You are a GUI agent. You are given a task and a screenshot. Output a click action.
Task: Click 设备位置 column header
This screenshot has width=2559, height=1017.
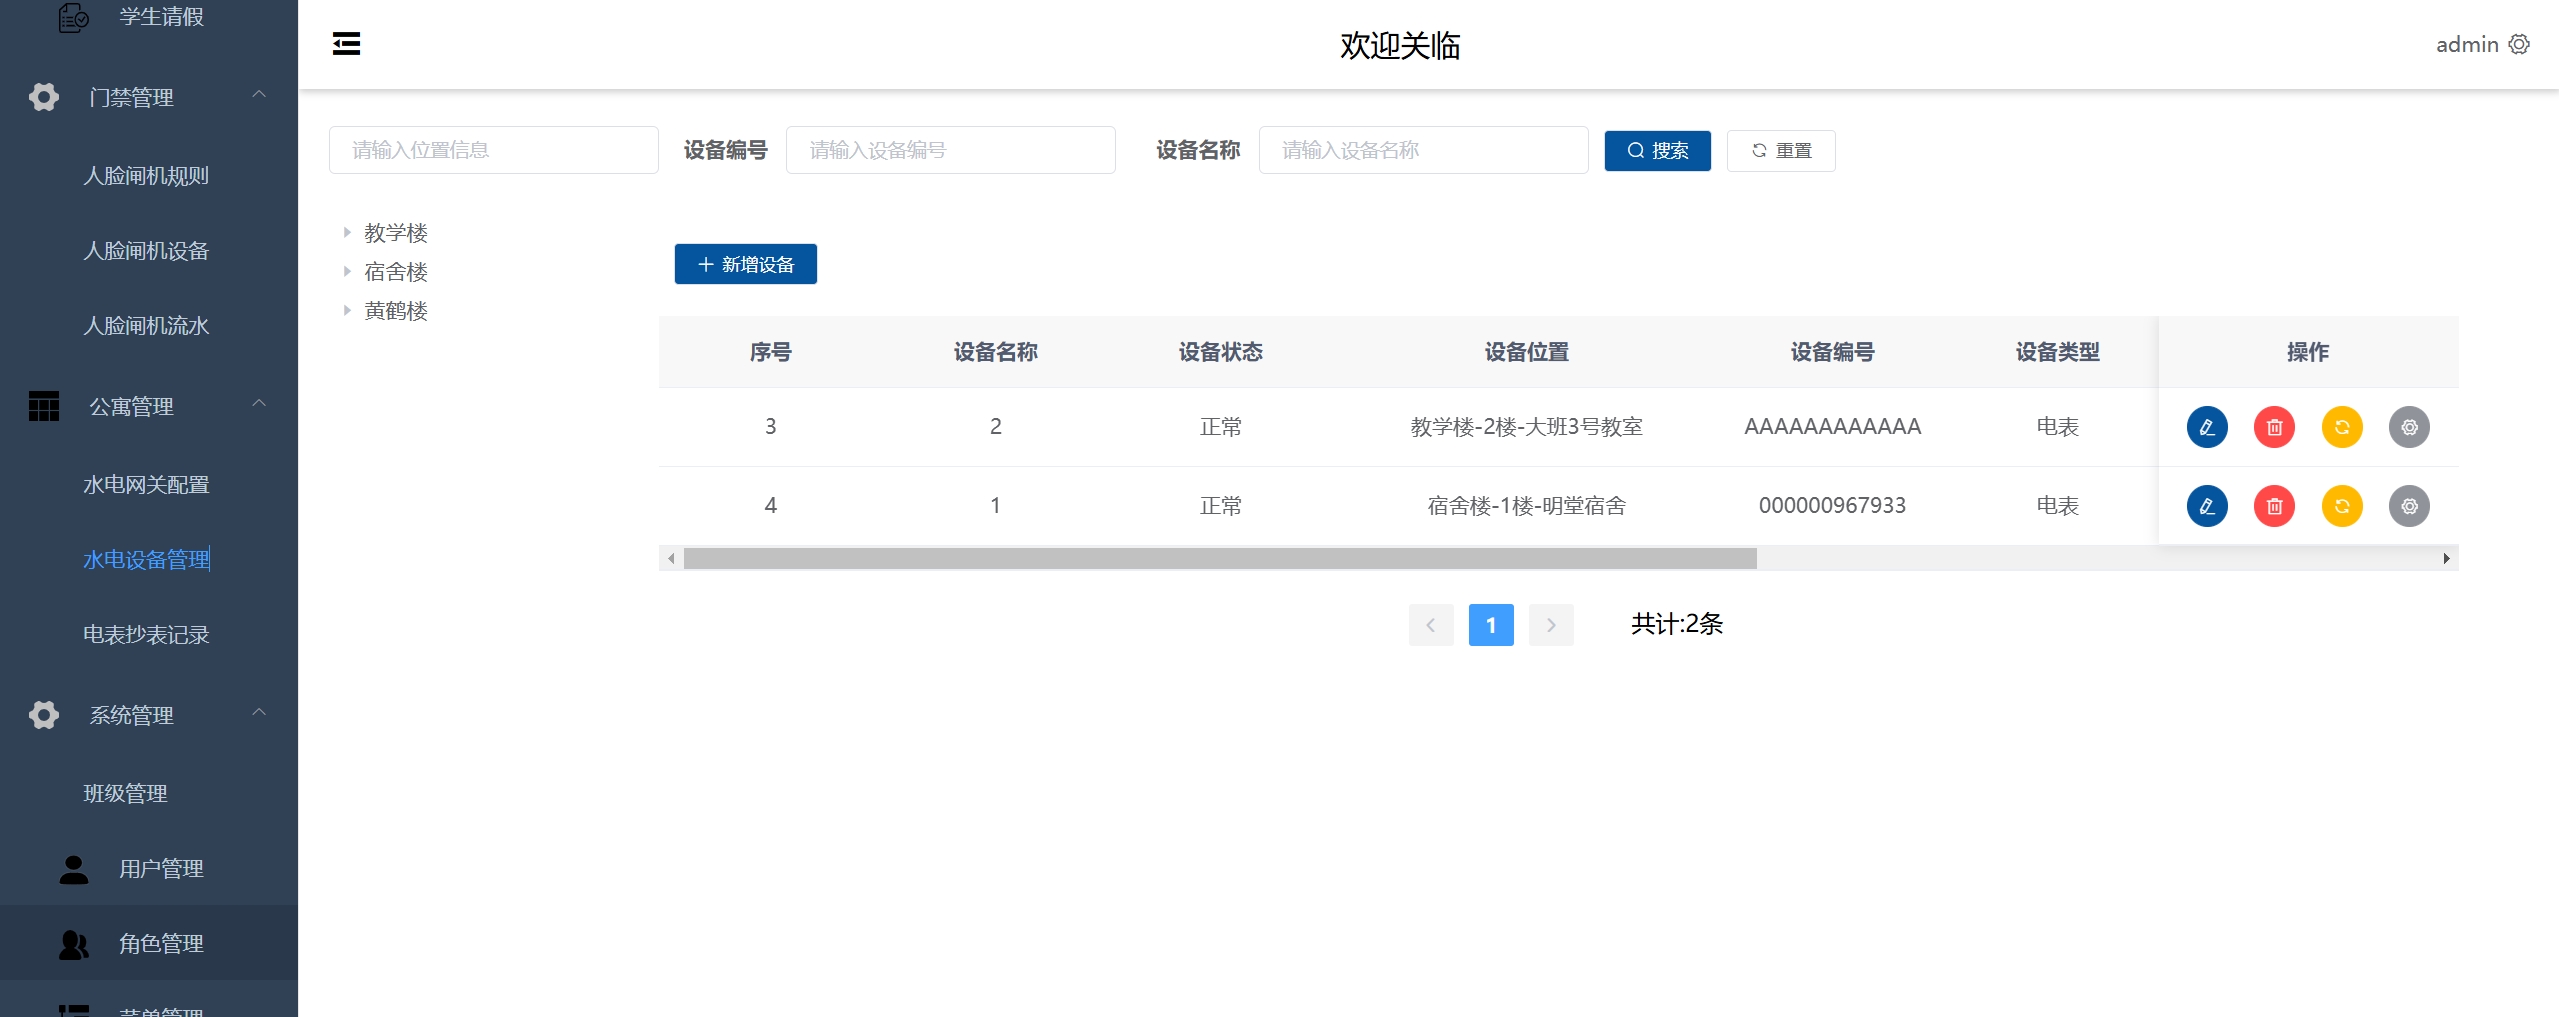point(1526,352)
